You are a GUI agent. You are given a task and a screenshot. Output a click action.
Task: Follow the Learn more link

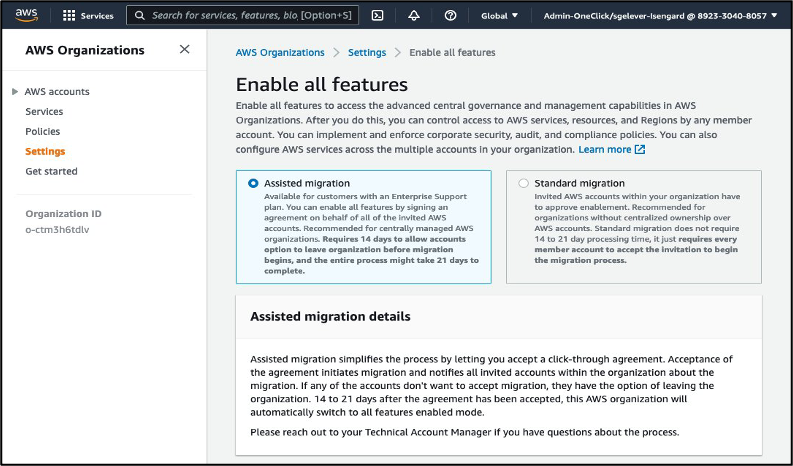click(605, 150)
